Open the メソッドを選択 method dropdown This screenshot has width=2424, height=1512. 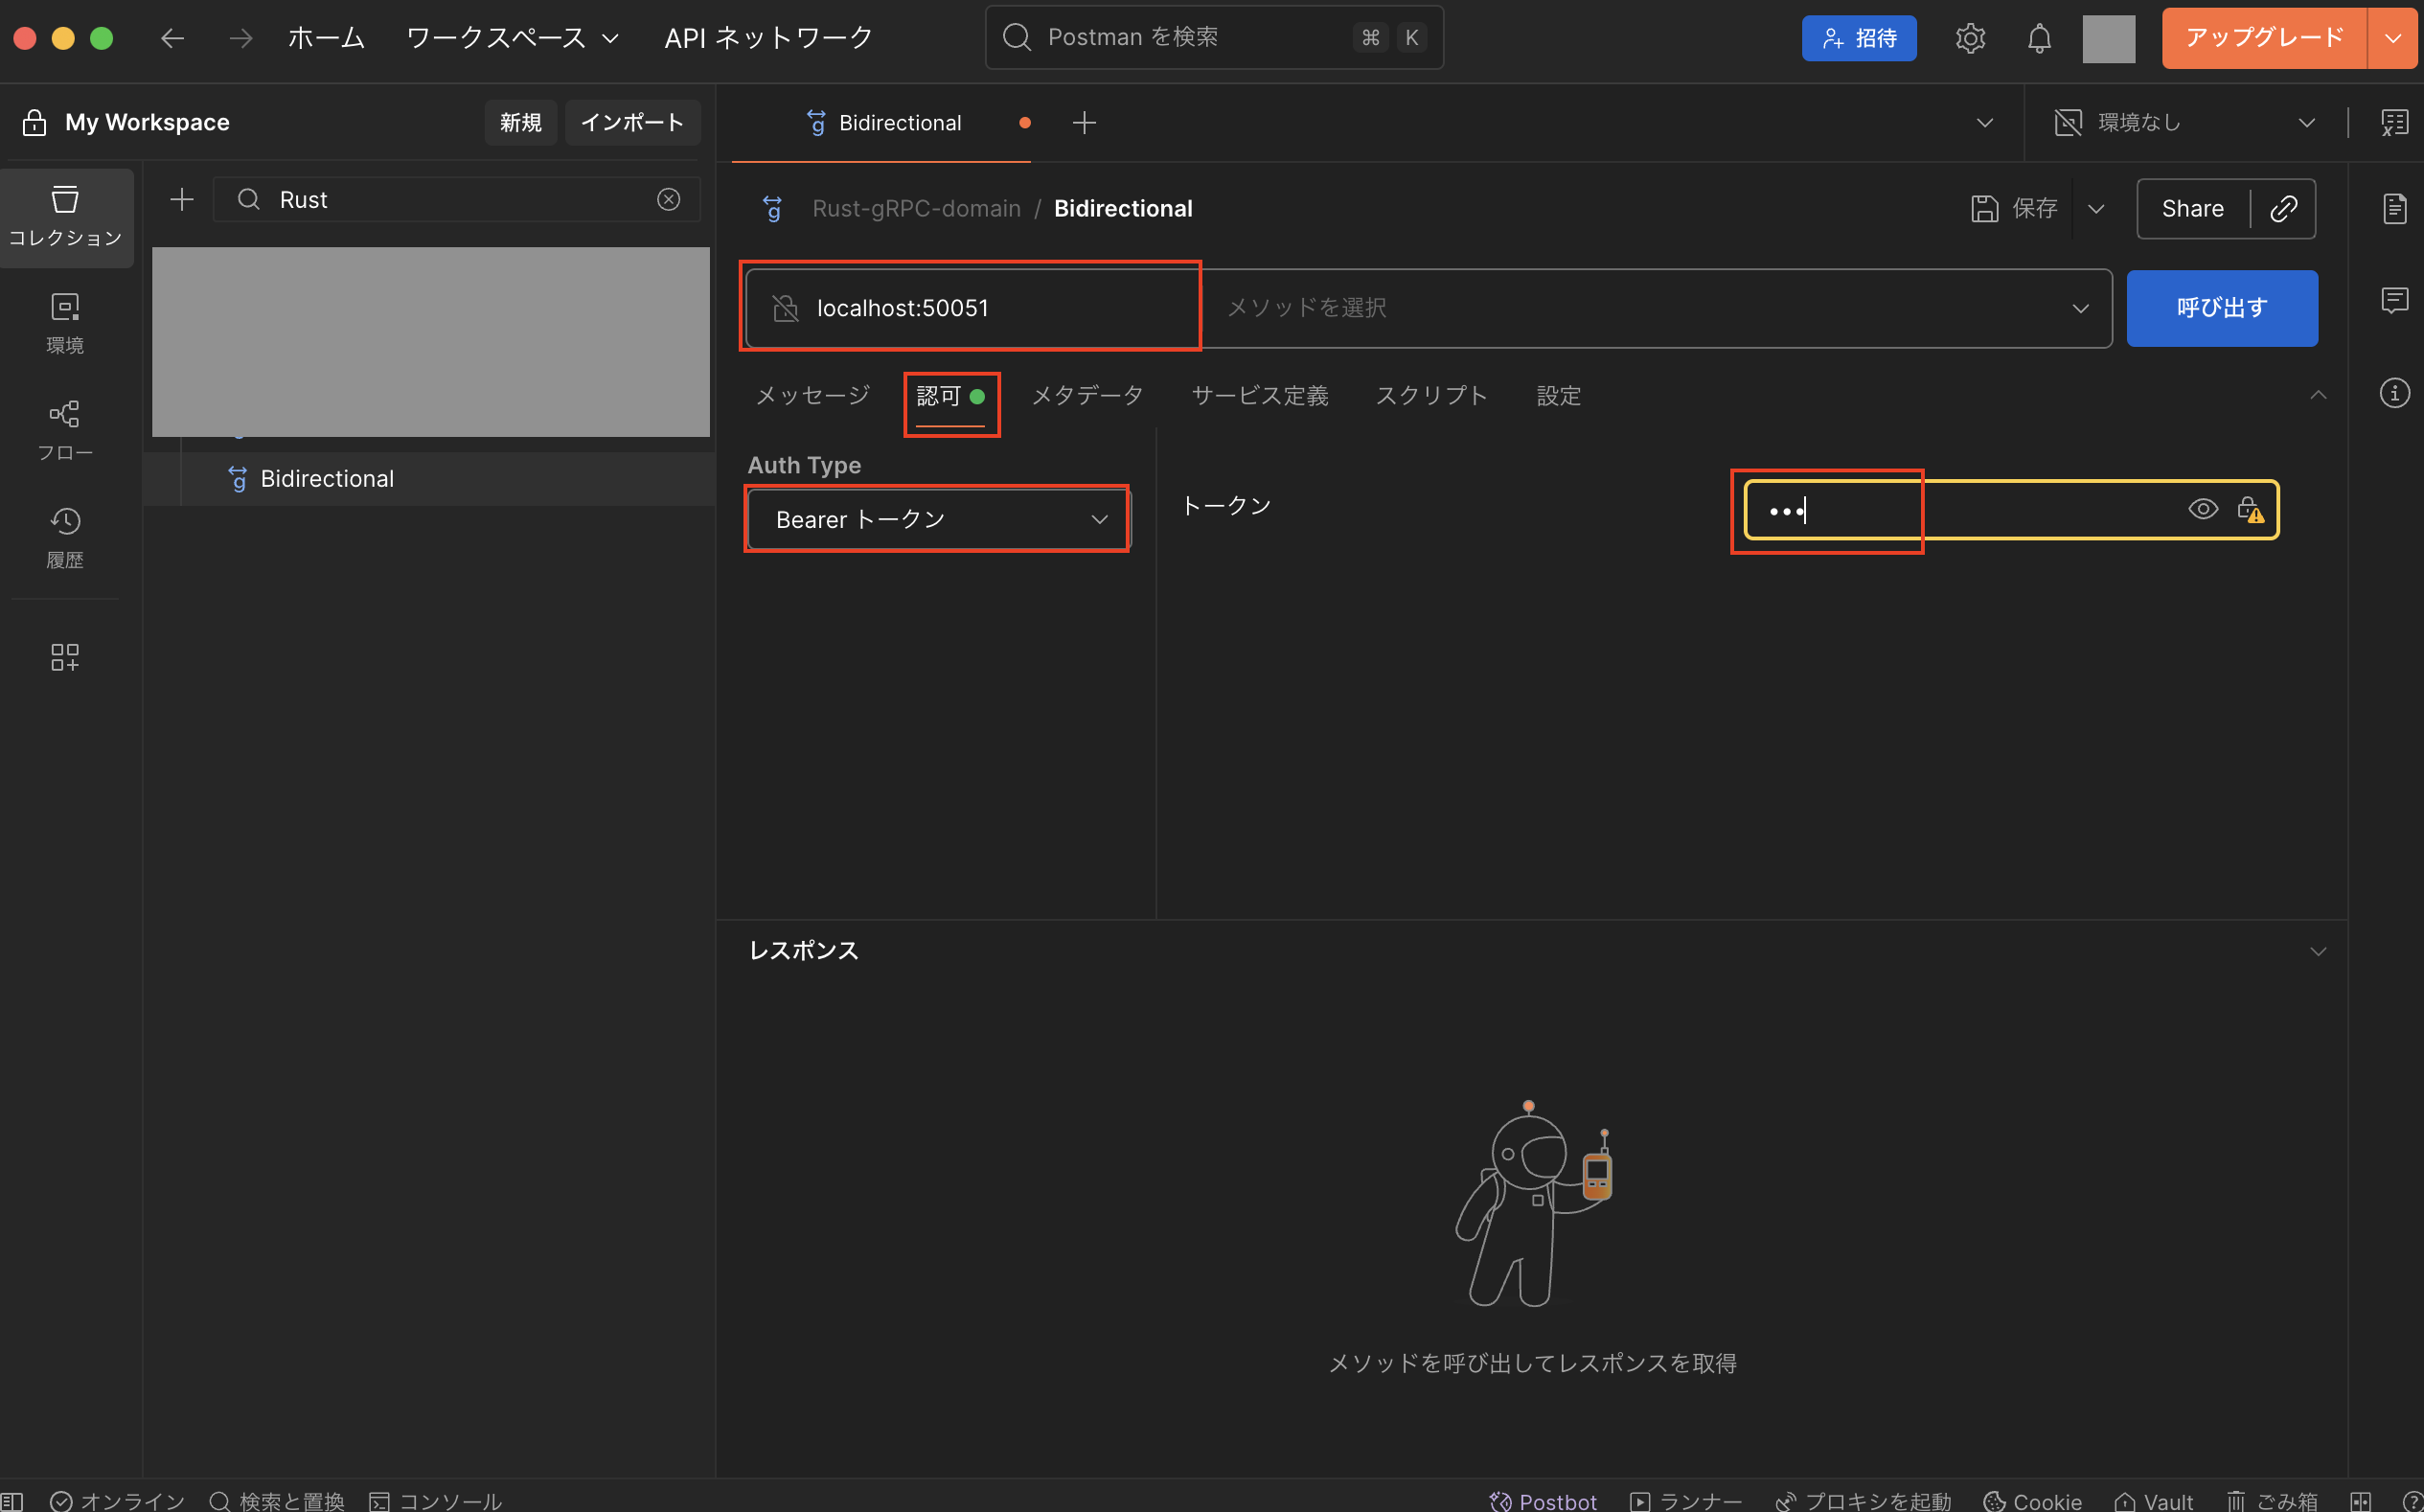[x=1656, y=308]
